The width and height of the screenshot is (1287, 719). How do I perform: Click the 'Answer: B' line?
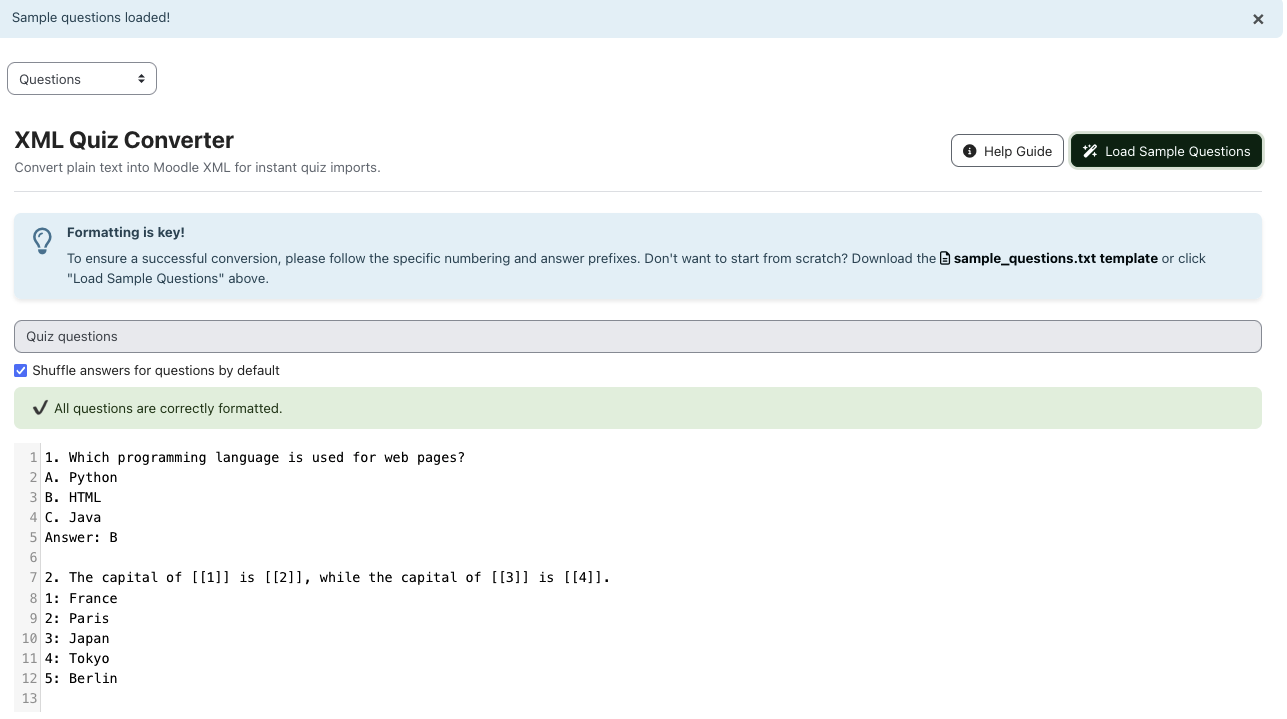(x=81, y=537)
